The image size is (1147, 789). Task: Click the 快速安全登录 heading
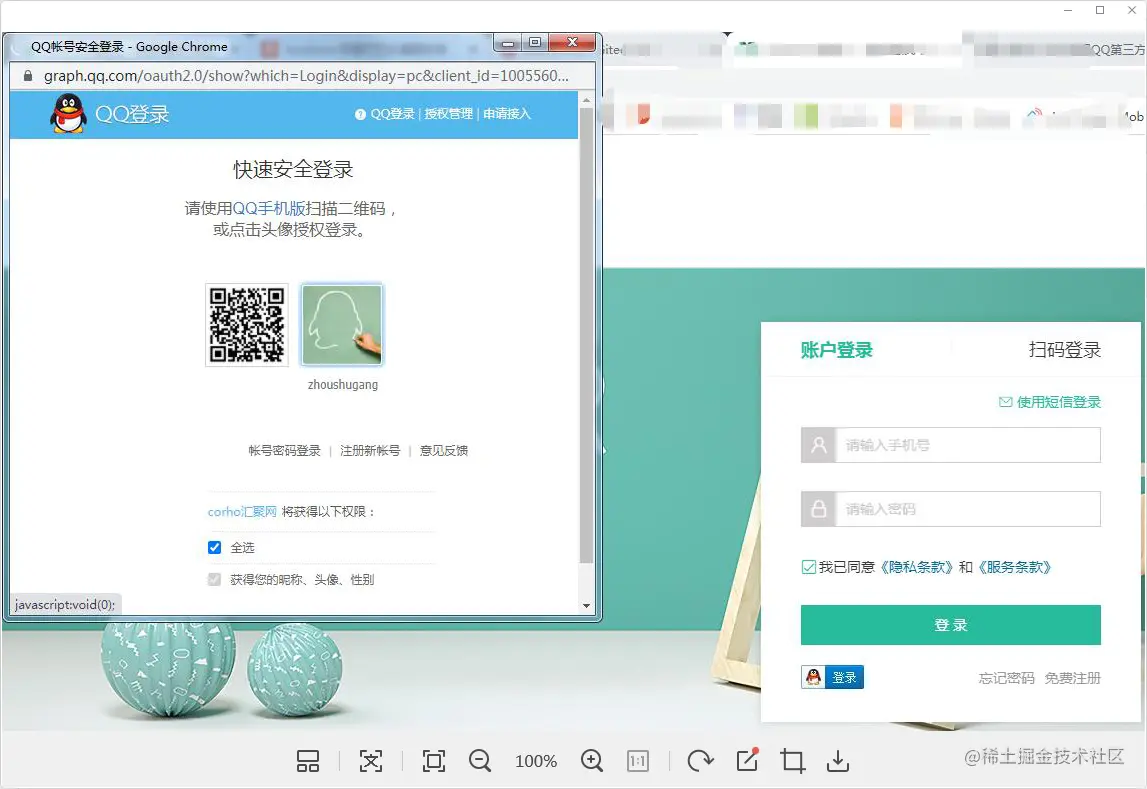coord(293,170)
